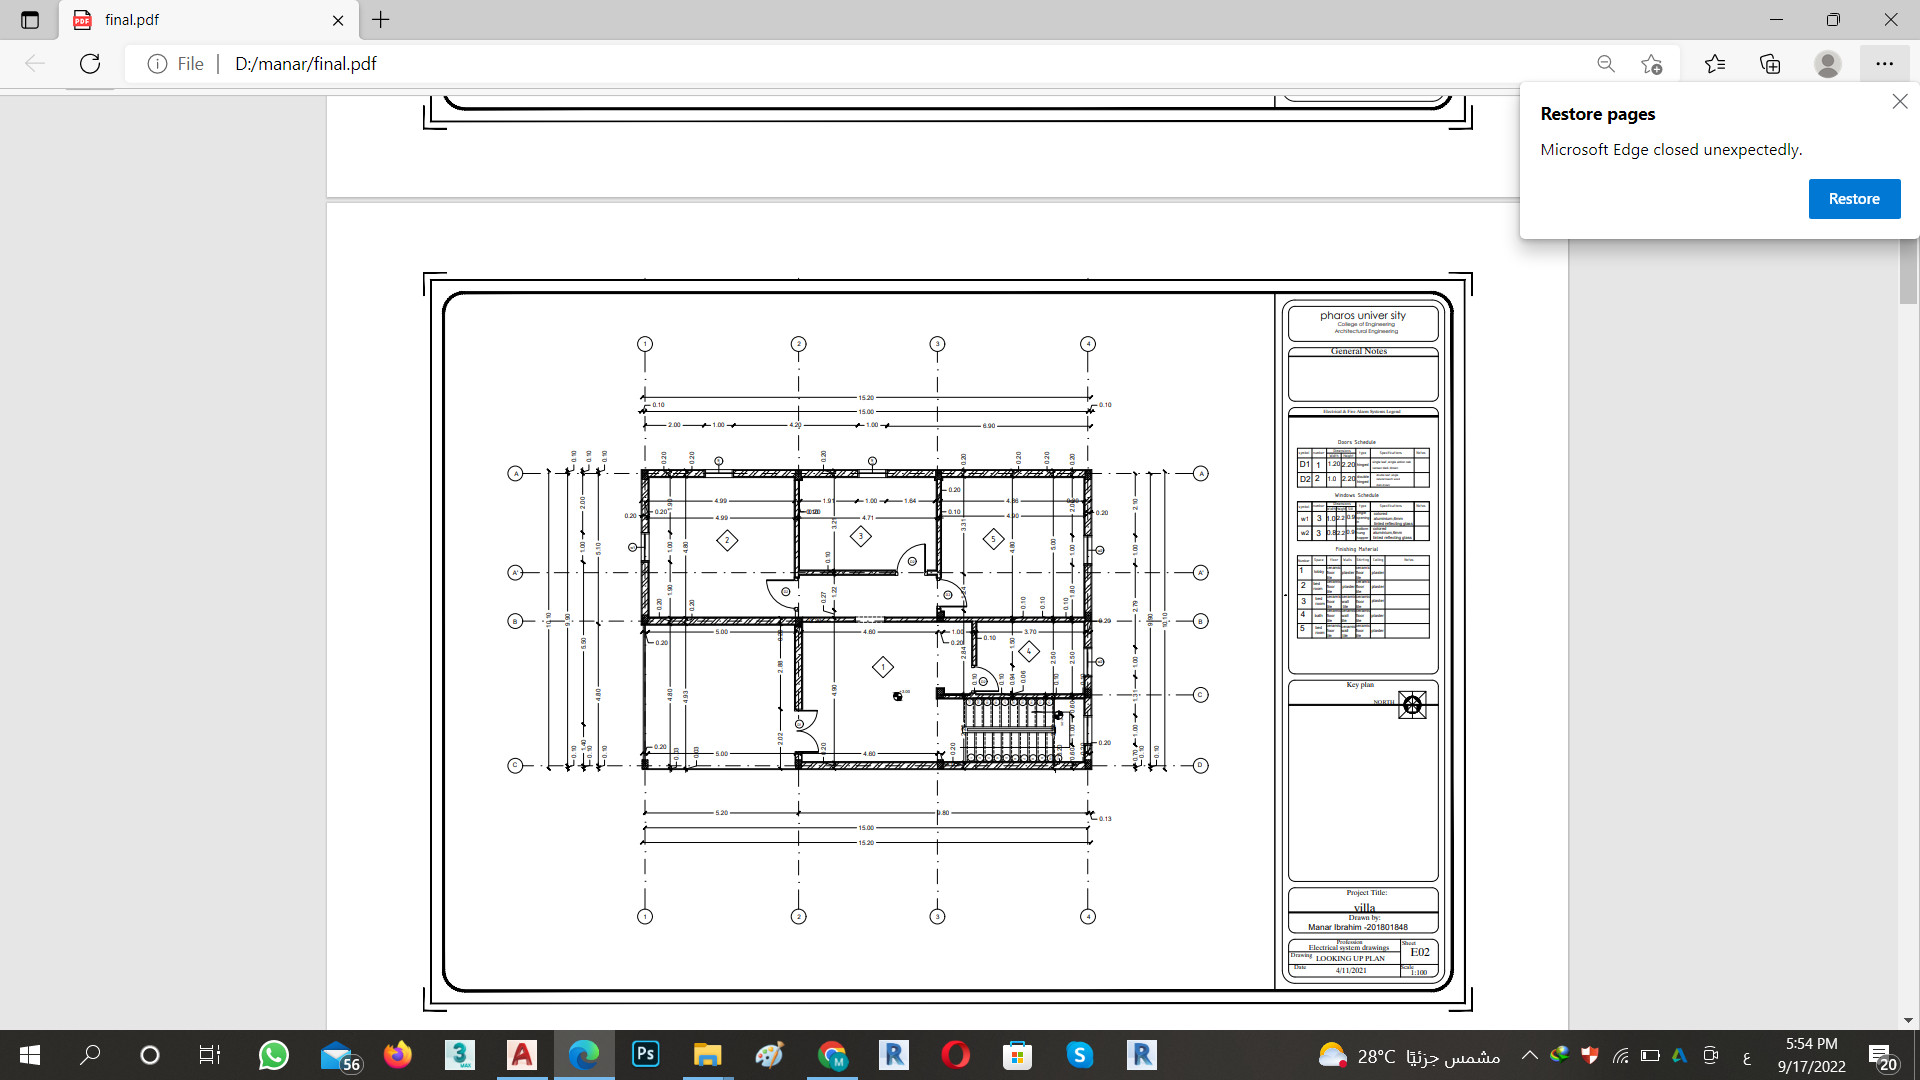This screenshot has width=1920, height=1080.
Task: Close the final.pdf tab
Action: 338,20
